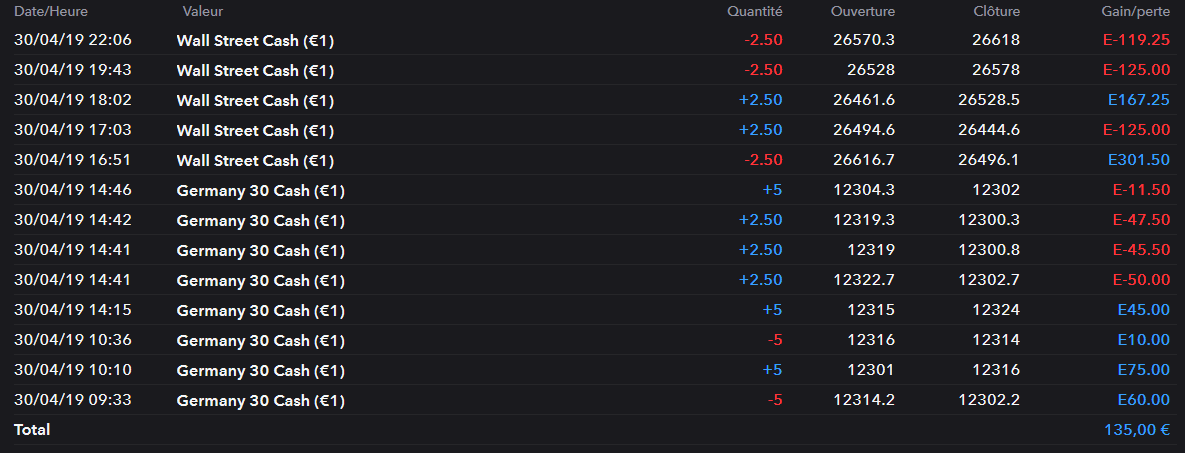This screenshot has width=1185, height=453.
Task: Select the 12304.3 opening price cell
Action: [x=863, y=190]
